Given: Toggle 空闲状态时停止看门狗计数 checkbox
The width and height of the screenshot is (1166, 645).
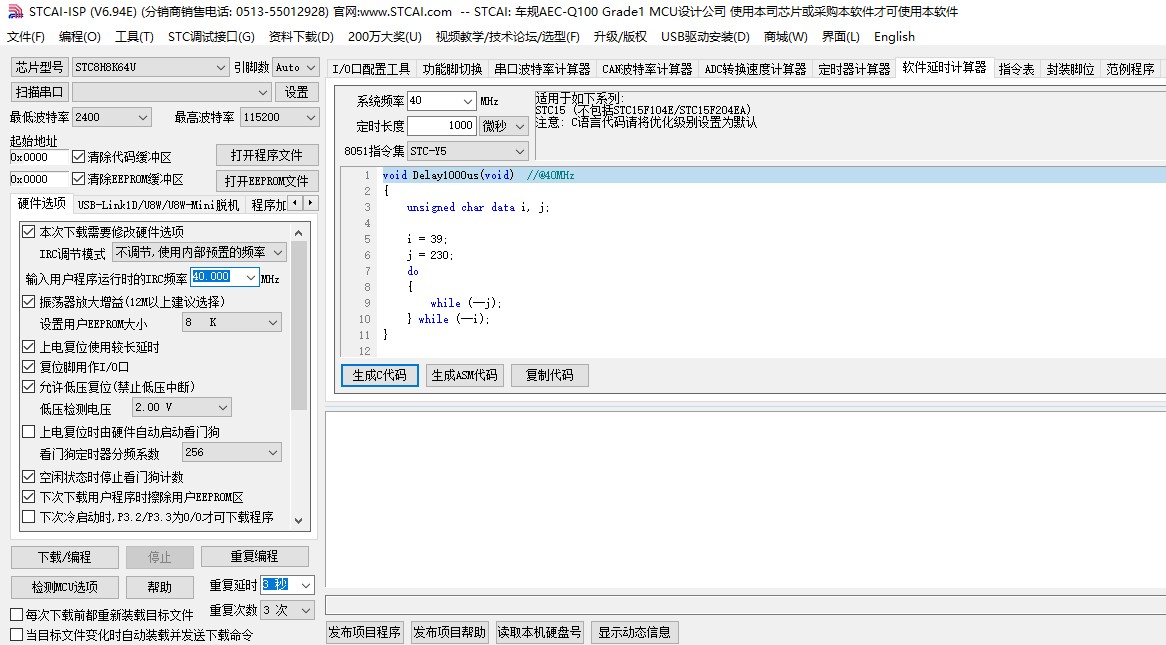Looking at the screenshot, I should click(28, 477).
